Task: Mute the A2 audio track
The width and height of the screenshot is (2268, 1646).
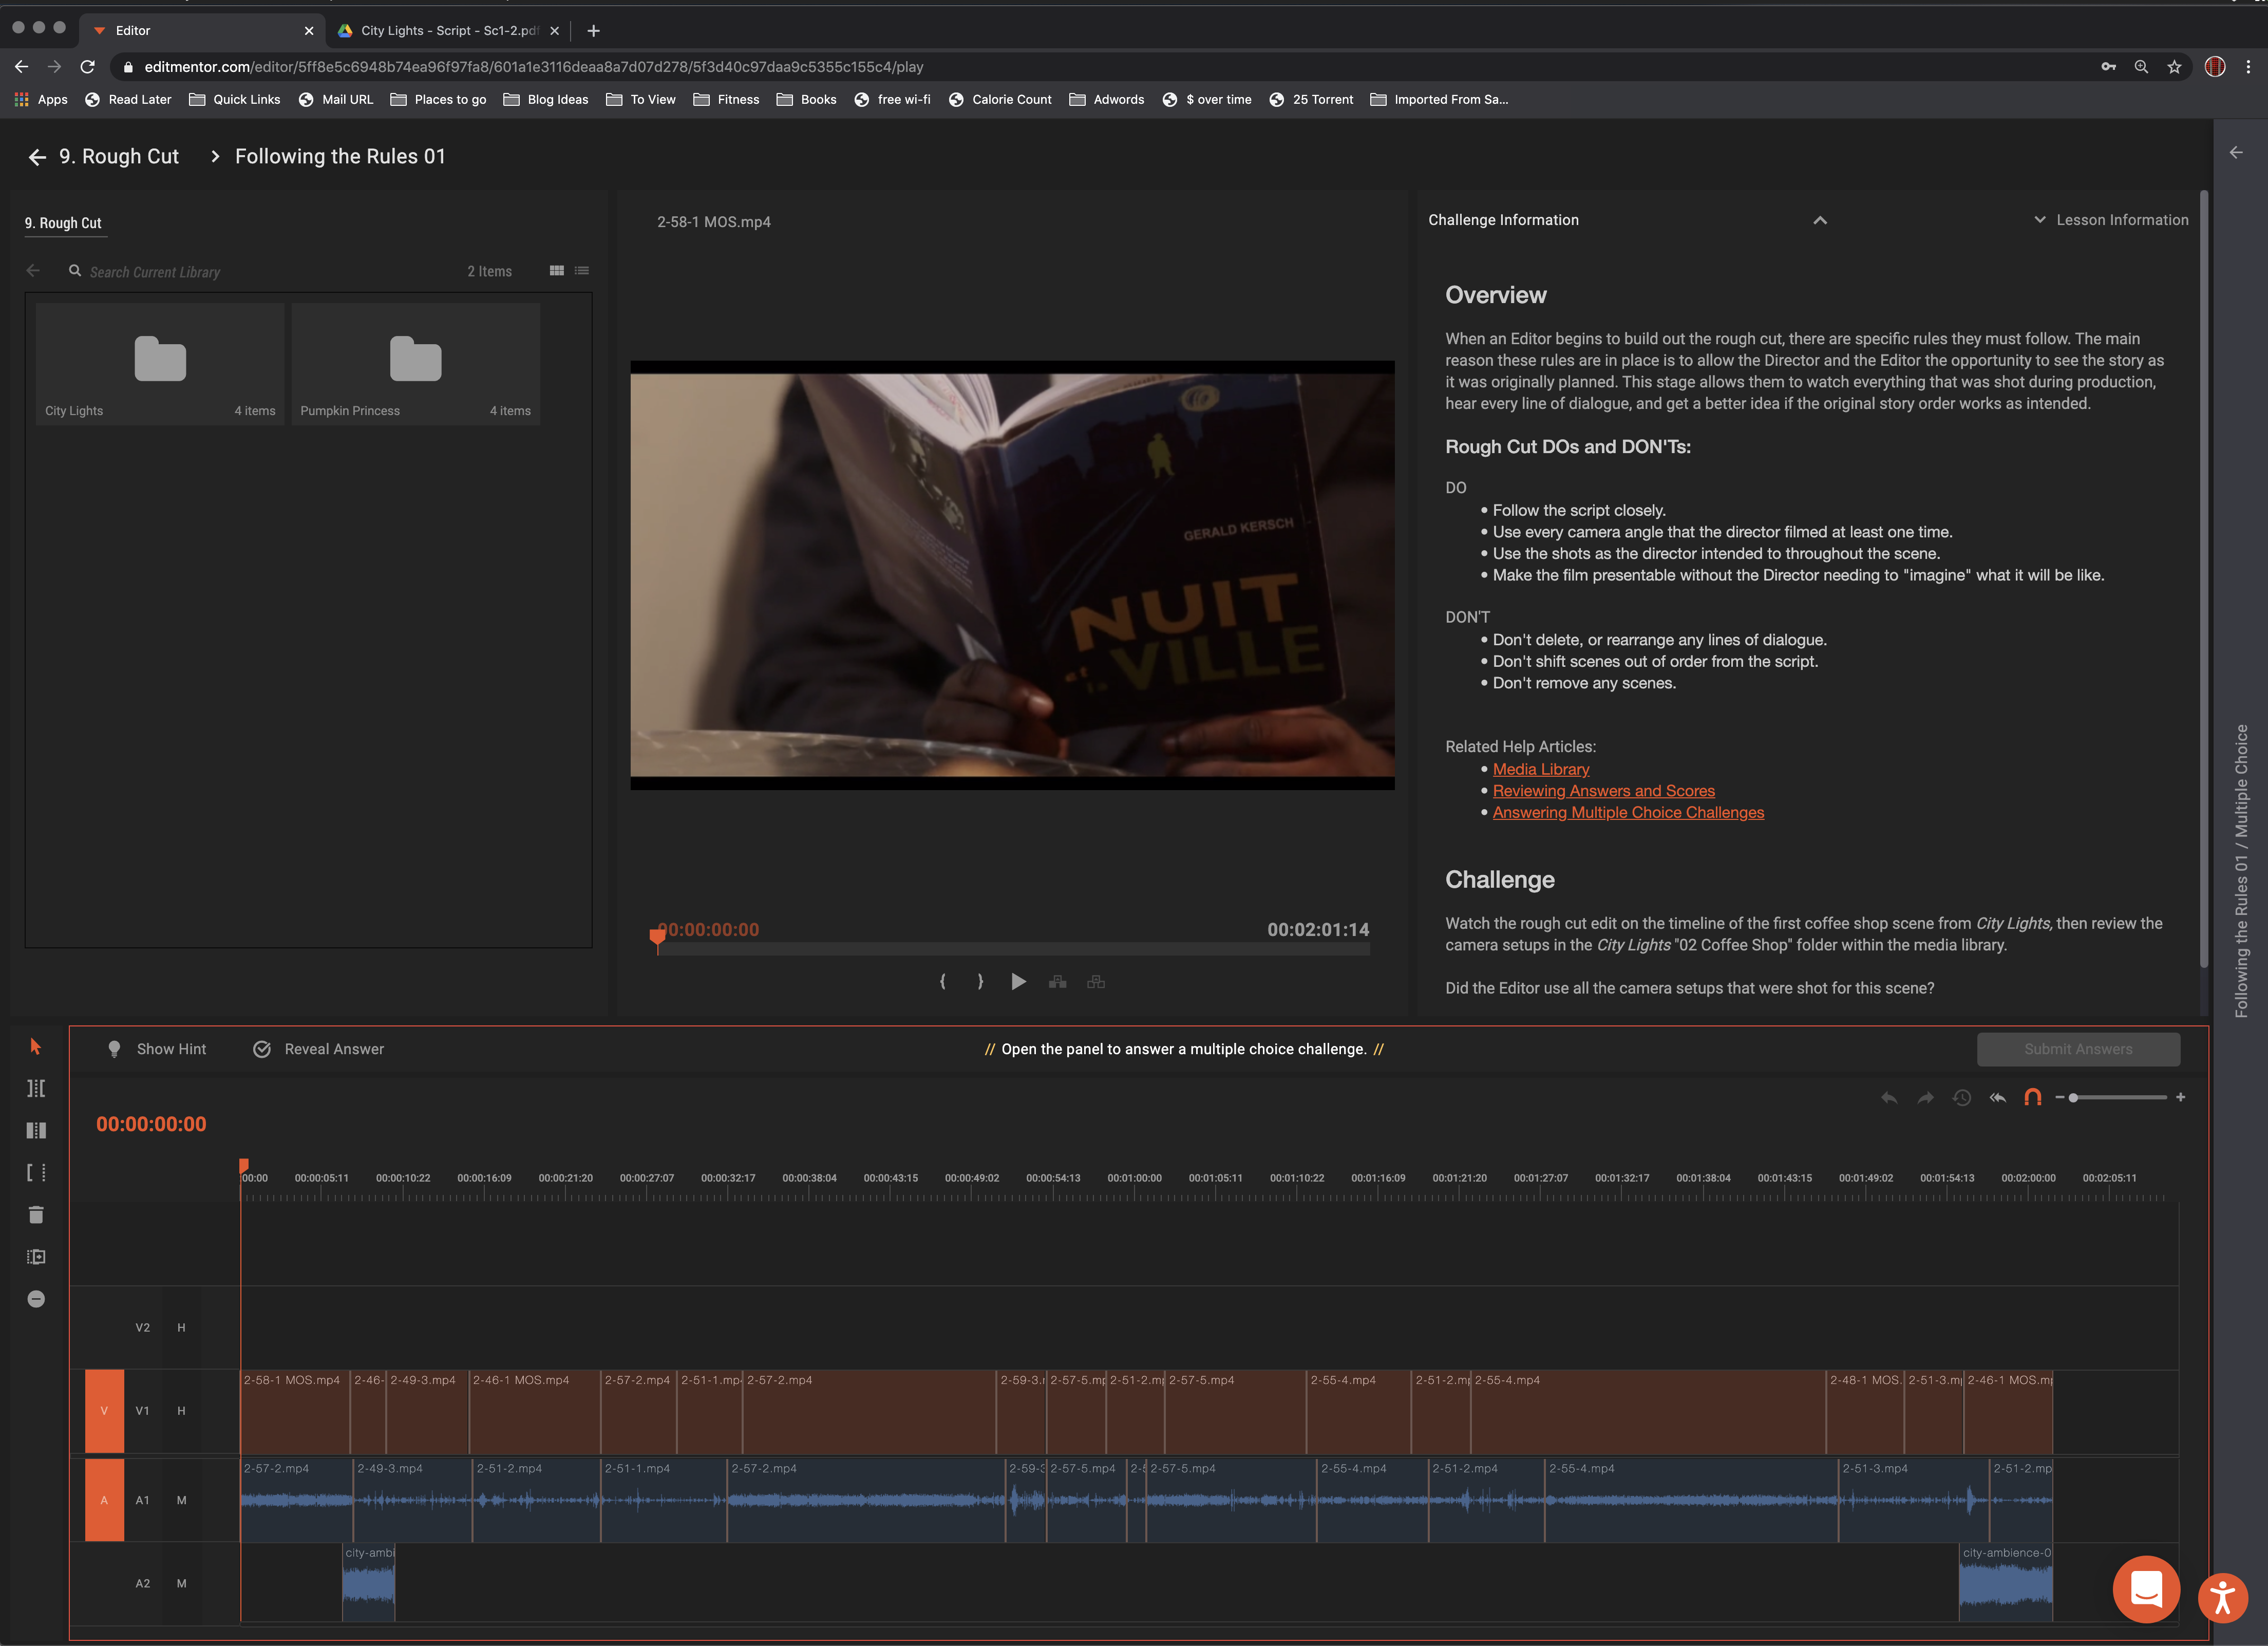Action: click(x=181, y=1584)
